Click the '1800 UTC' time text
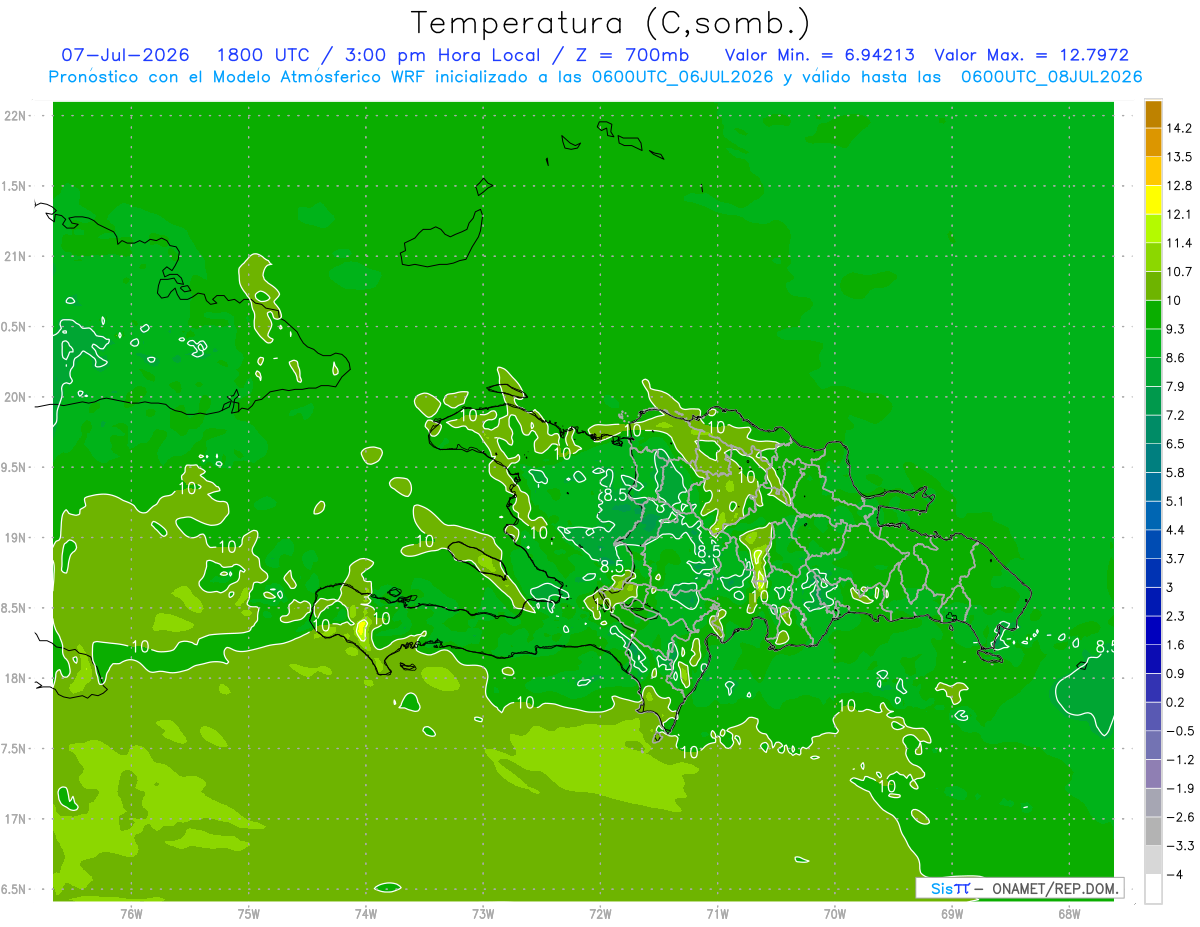The height and width of the screenshot is (927, 1200). click(263, 55)
